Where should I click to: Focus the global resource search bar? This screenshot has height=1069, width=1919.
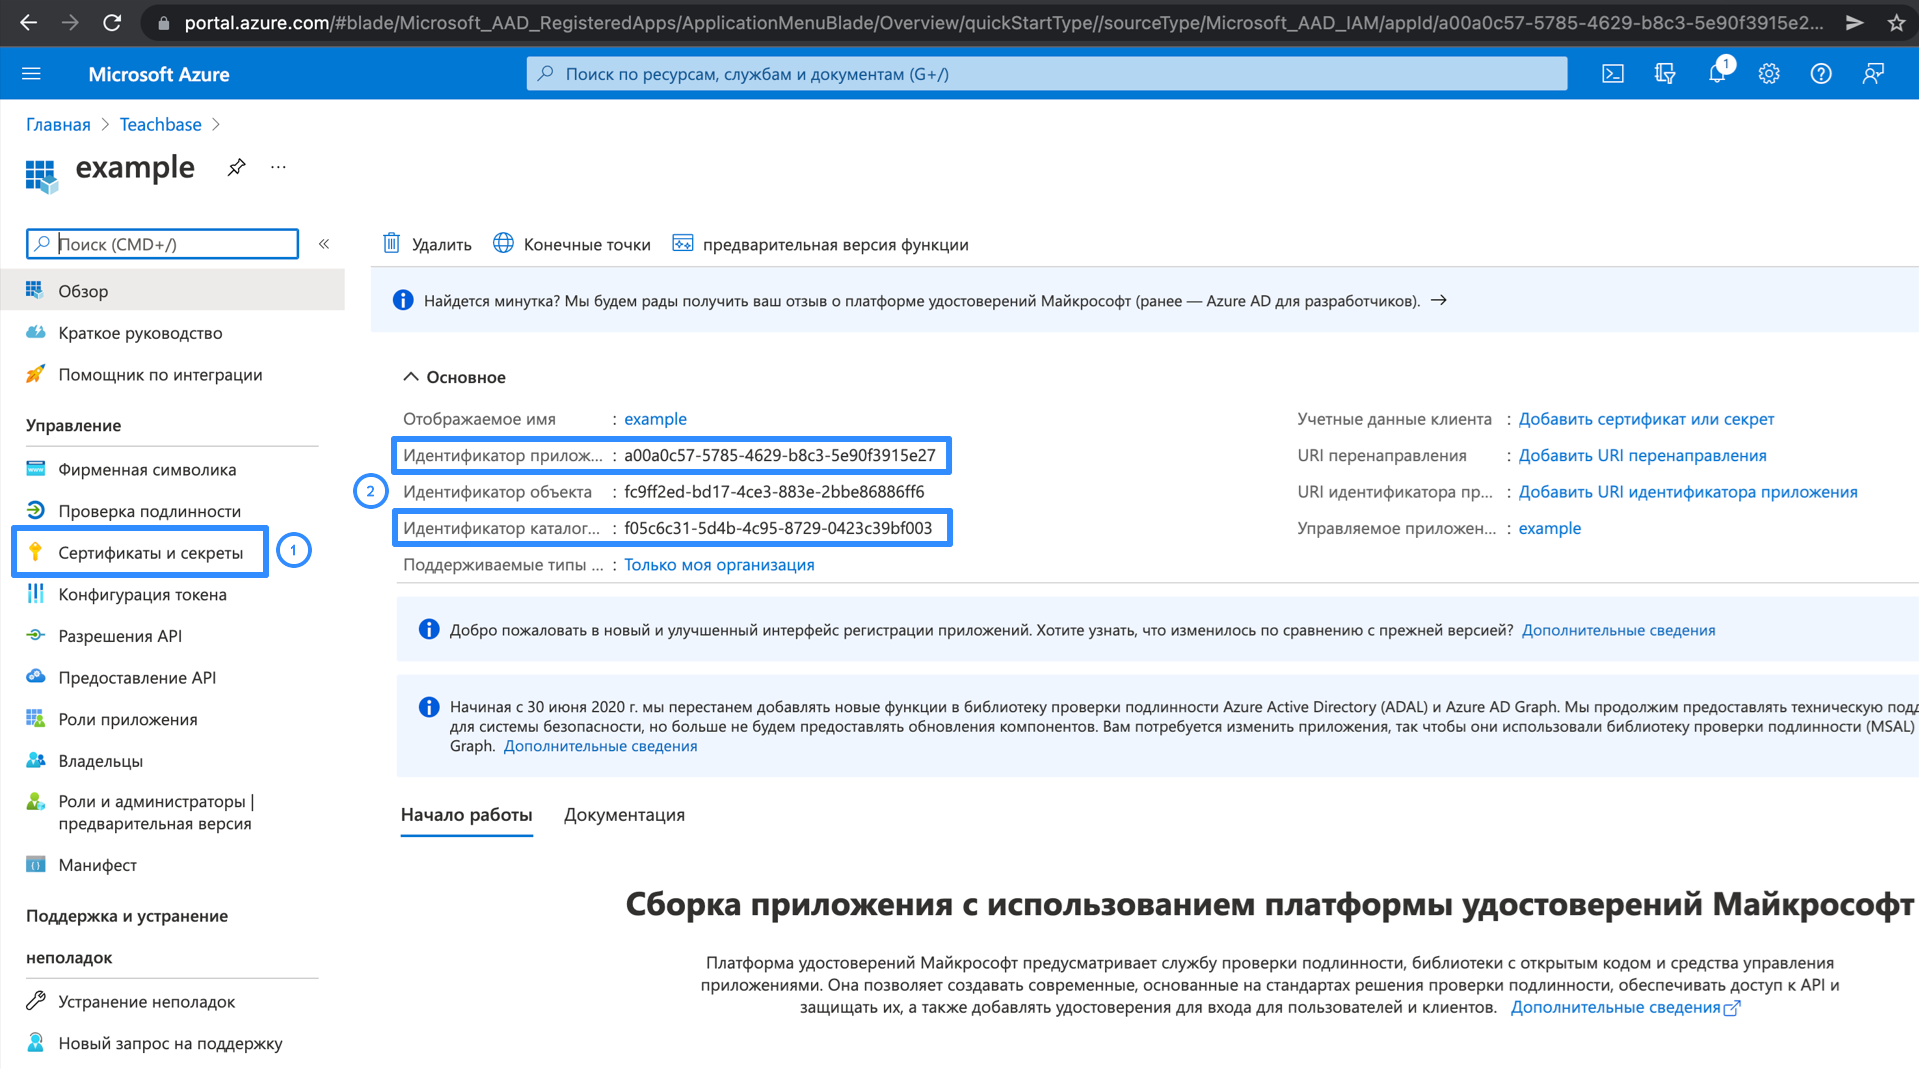click(x=1046, y=74)
